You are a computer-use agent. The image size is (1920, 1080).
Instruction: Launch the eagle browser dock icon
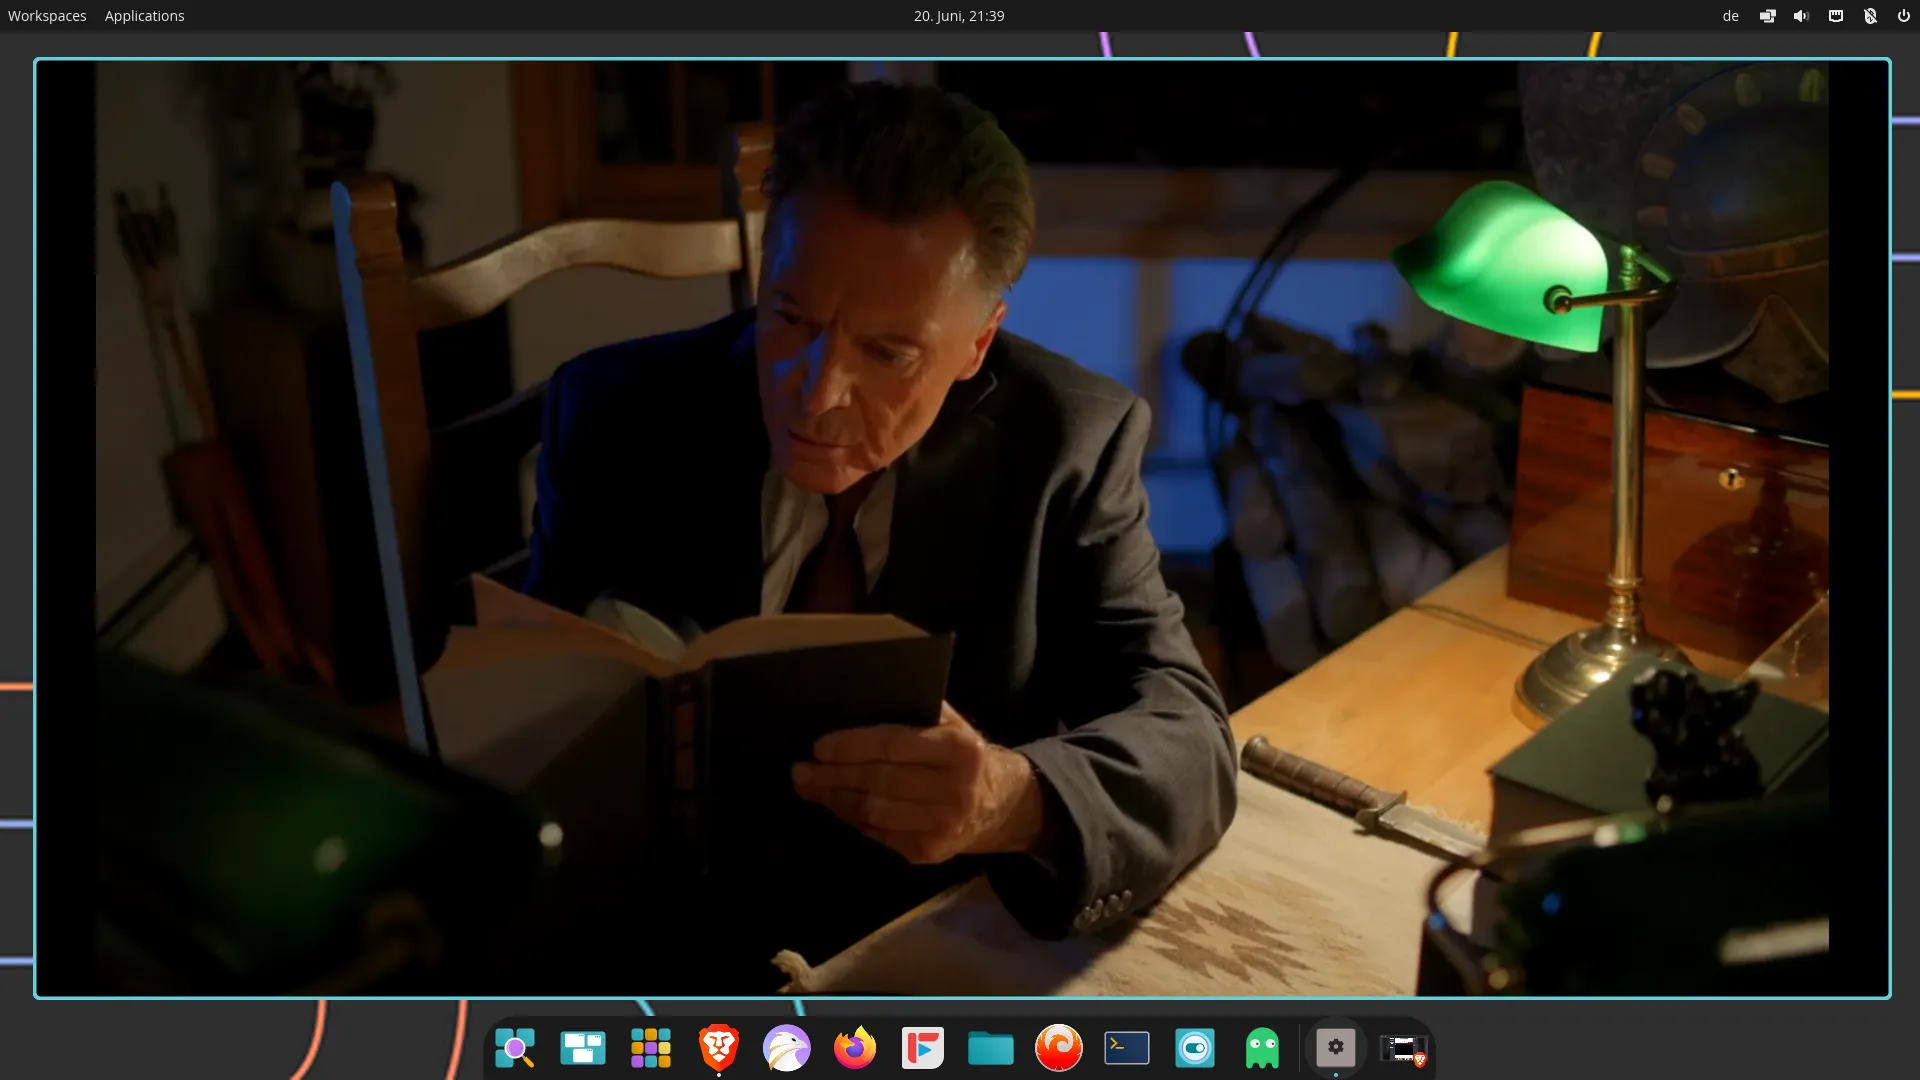pos(787,1048)
